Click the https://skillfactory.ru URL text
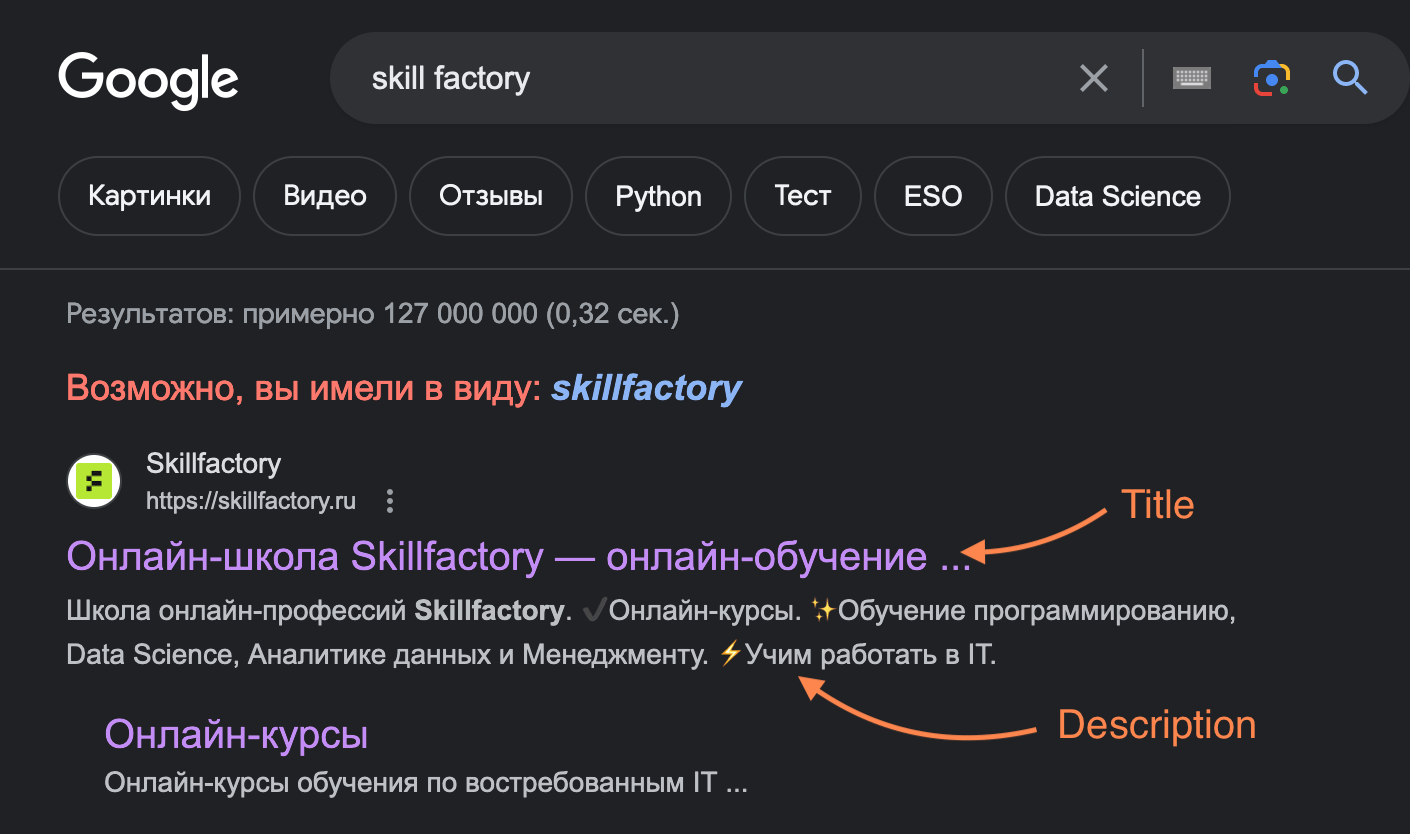 251,501
